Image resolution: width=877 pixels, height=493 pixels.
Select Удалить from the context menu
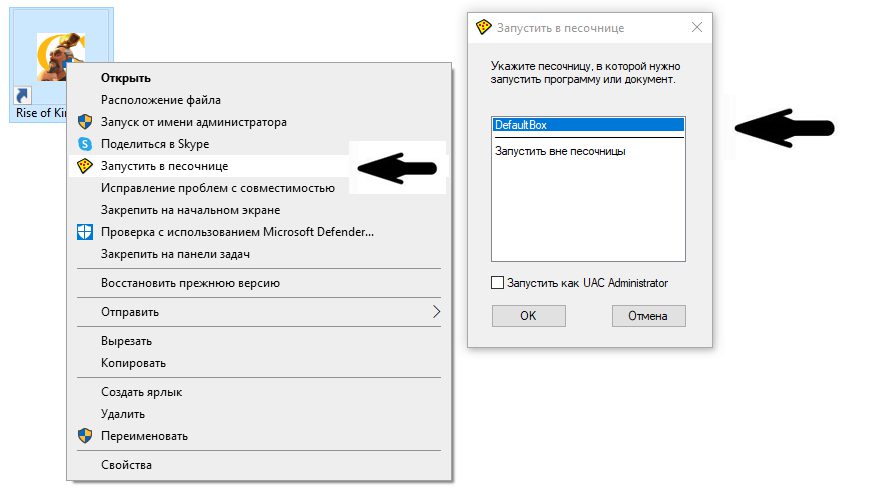(x=123, y=414)
